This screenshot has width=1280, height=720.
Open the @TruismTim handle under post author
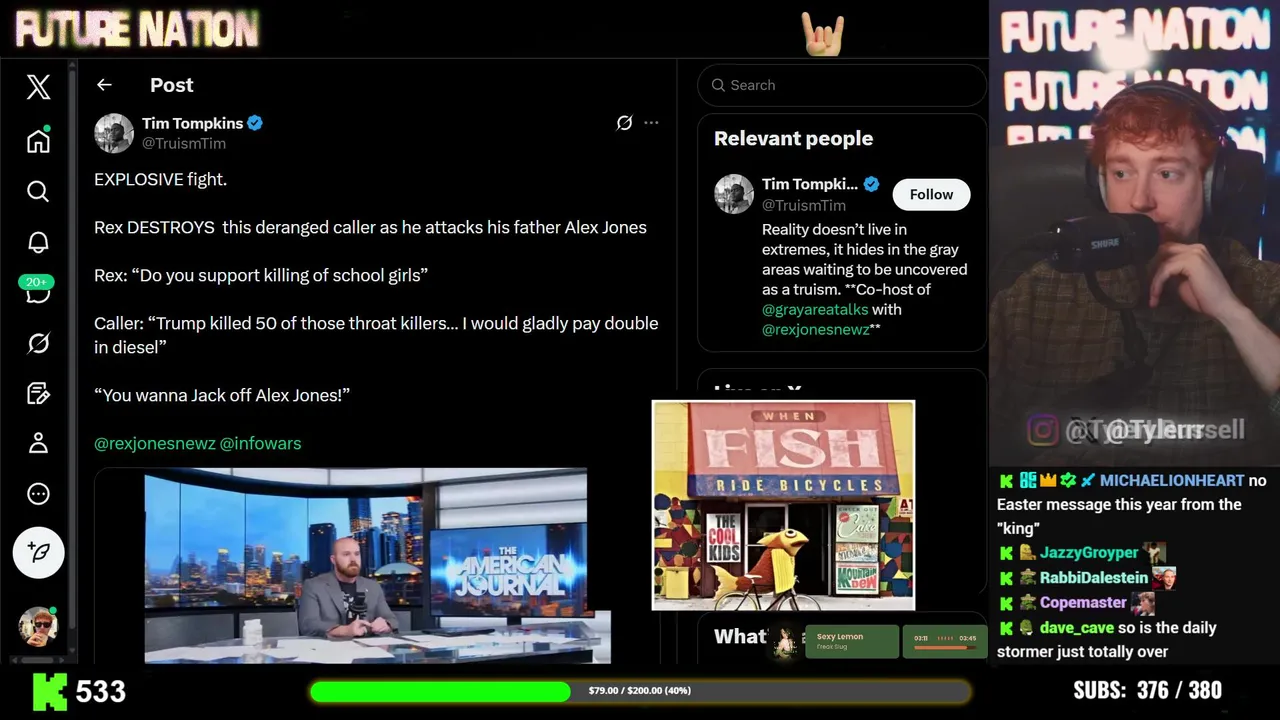tap(183, 143)
